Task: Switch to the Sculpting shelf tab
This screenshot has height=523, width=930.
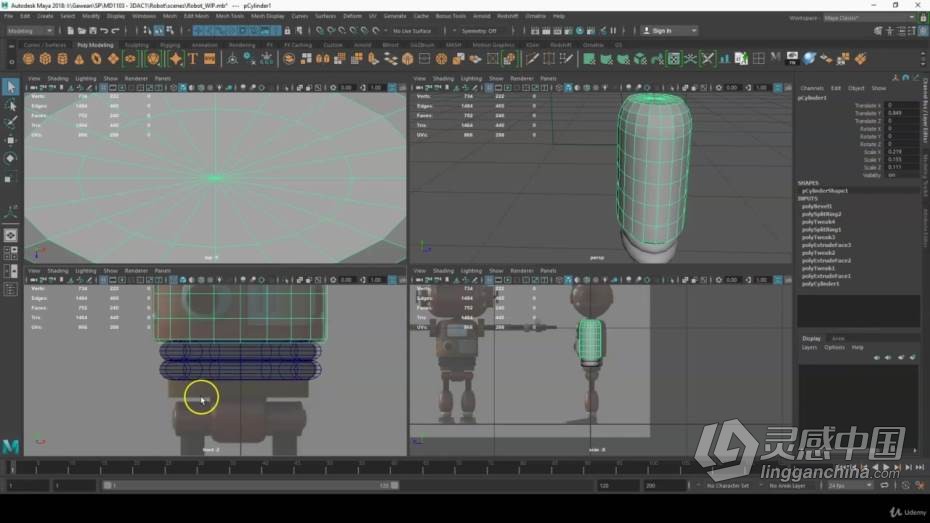Action: coord(136,45)
